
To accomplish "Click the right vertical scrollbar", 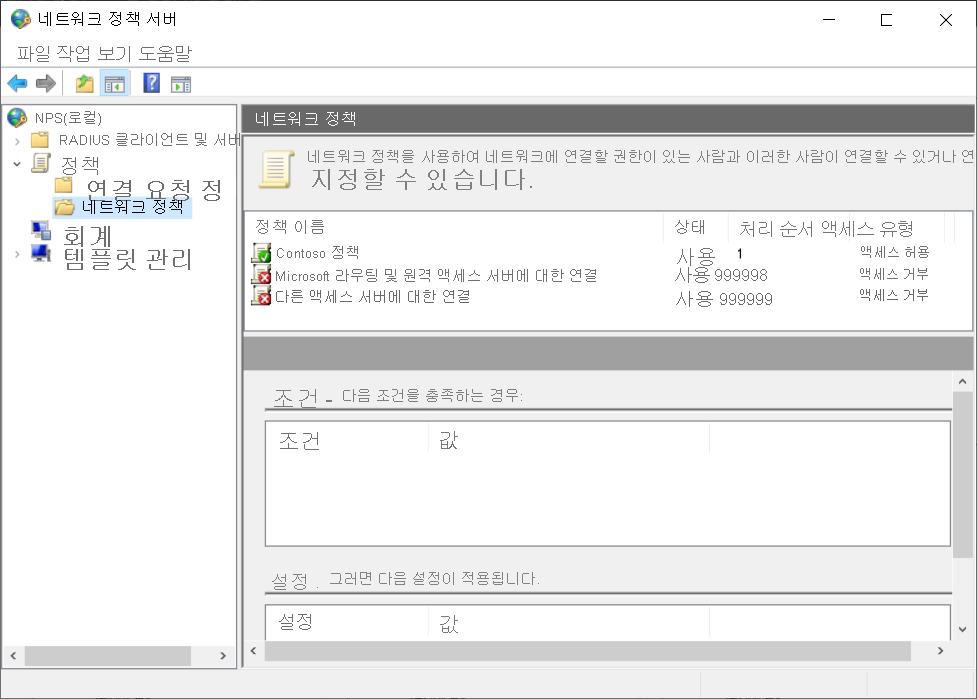I will pos(963,470).
